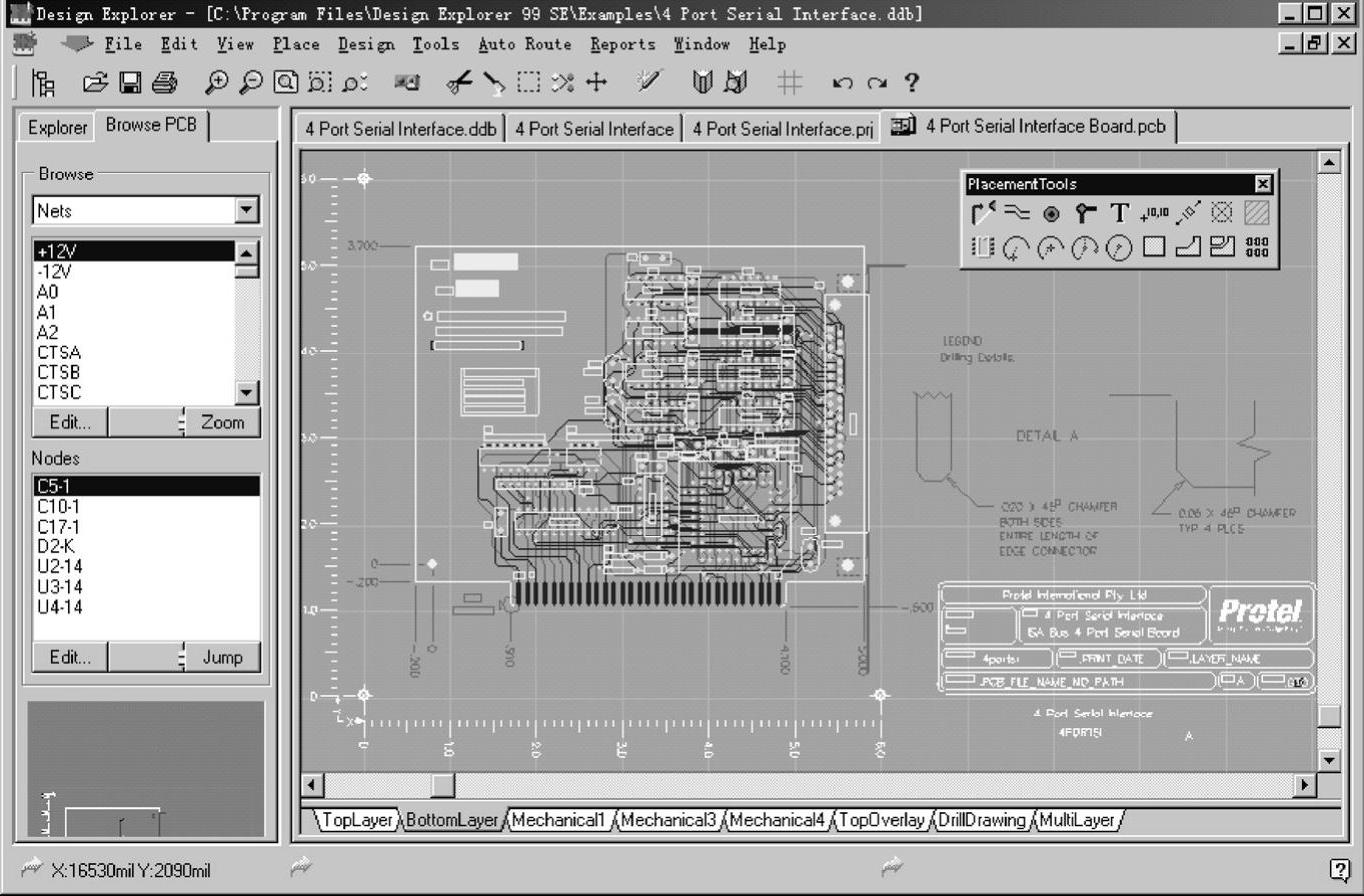
Task: Select node U3-14 in the Nodes list
Action: (x=60, y=587)
